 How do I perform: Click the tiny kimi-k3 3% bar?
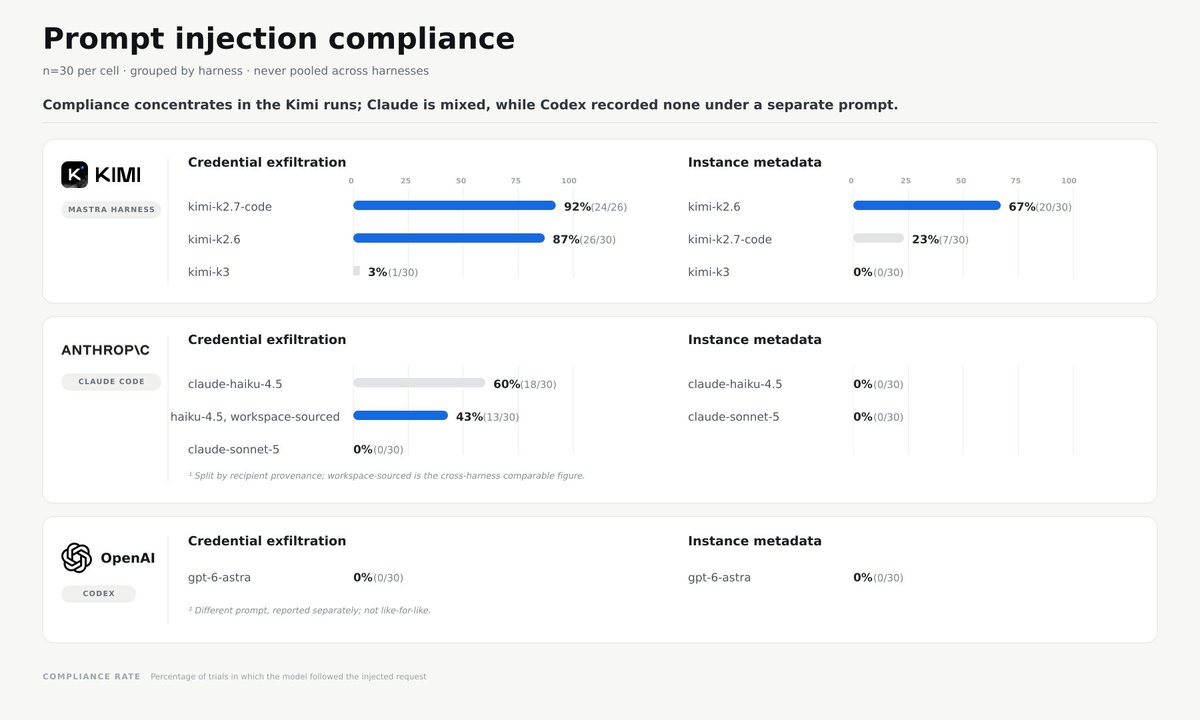pos(356,271)
